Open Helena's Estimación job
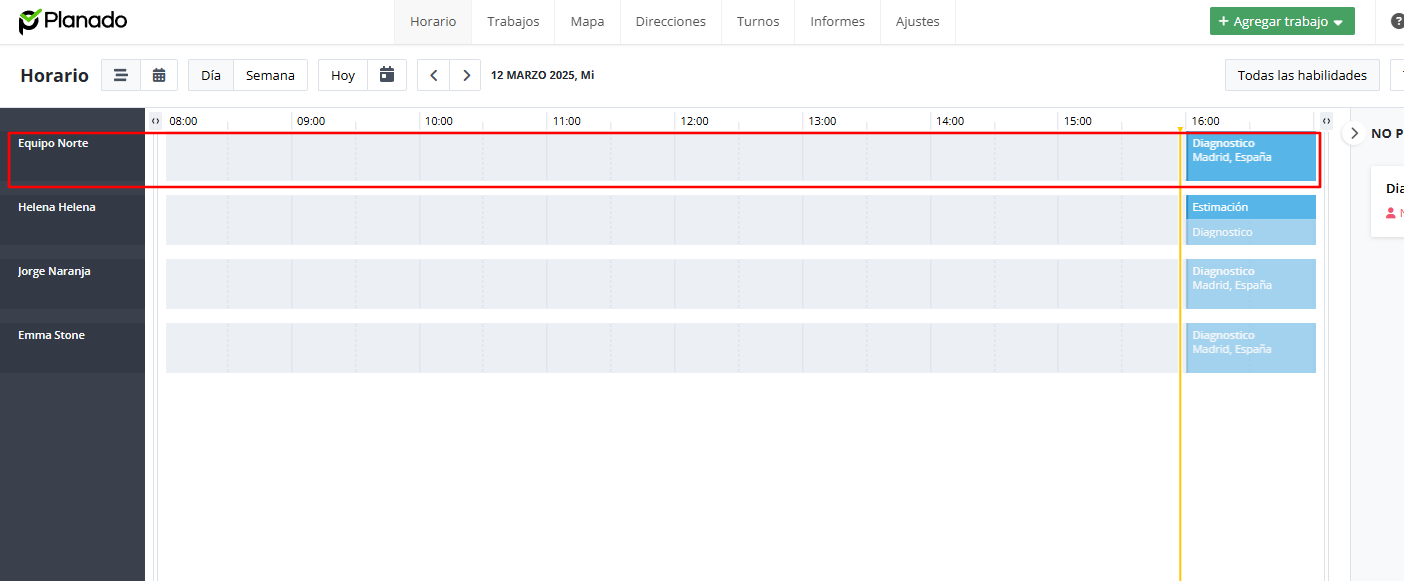 pos(1250,207)
